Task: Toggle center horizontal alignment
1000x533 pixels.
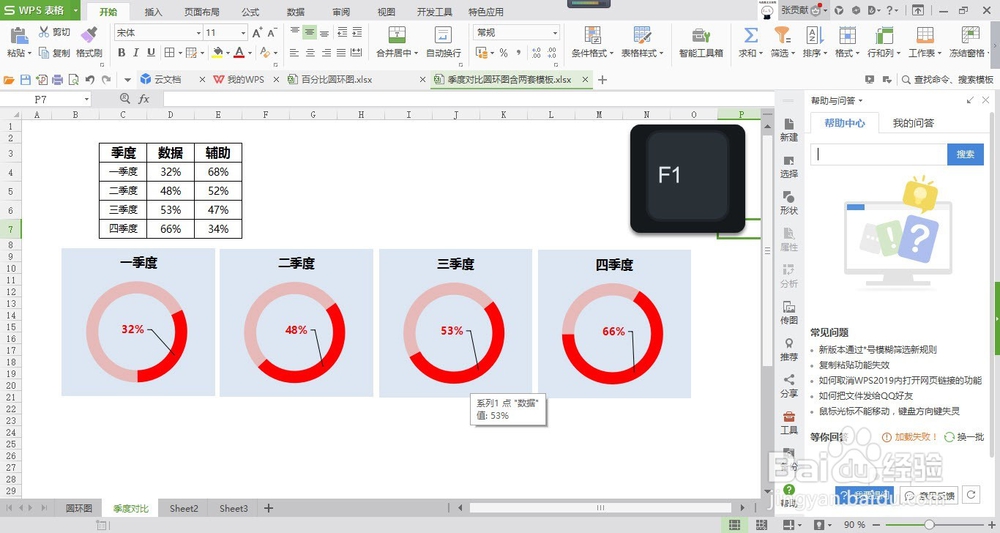Action: (309, 53)
